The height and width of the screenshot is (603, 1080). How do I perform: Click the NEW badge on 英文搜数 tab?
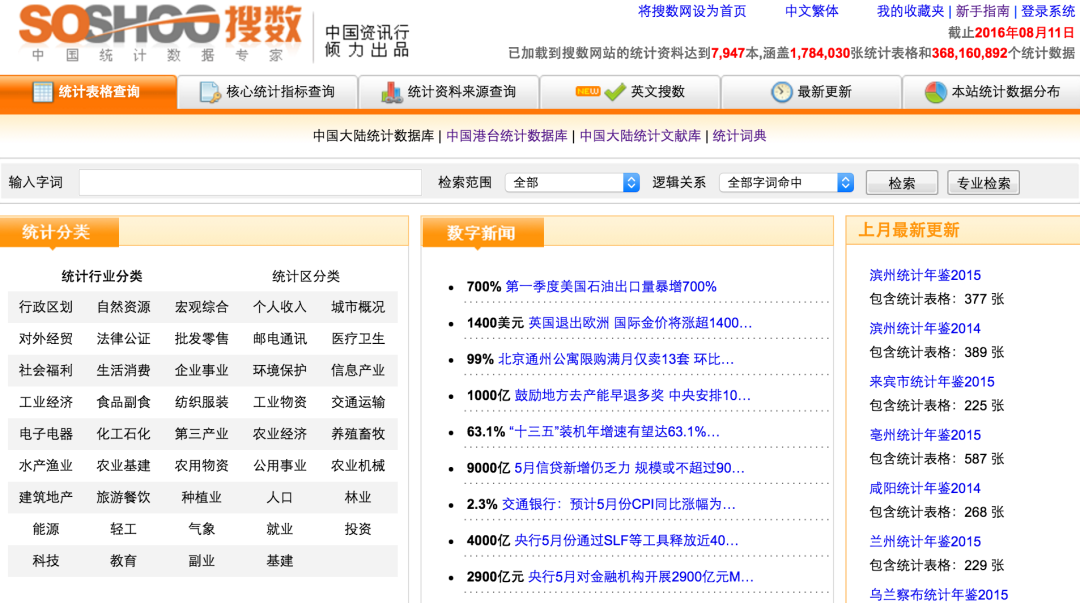coord(588,91)
